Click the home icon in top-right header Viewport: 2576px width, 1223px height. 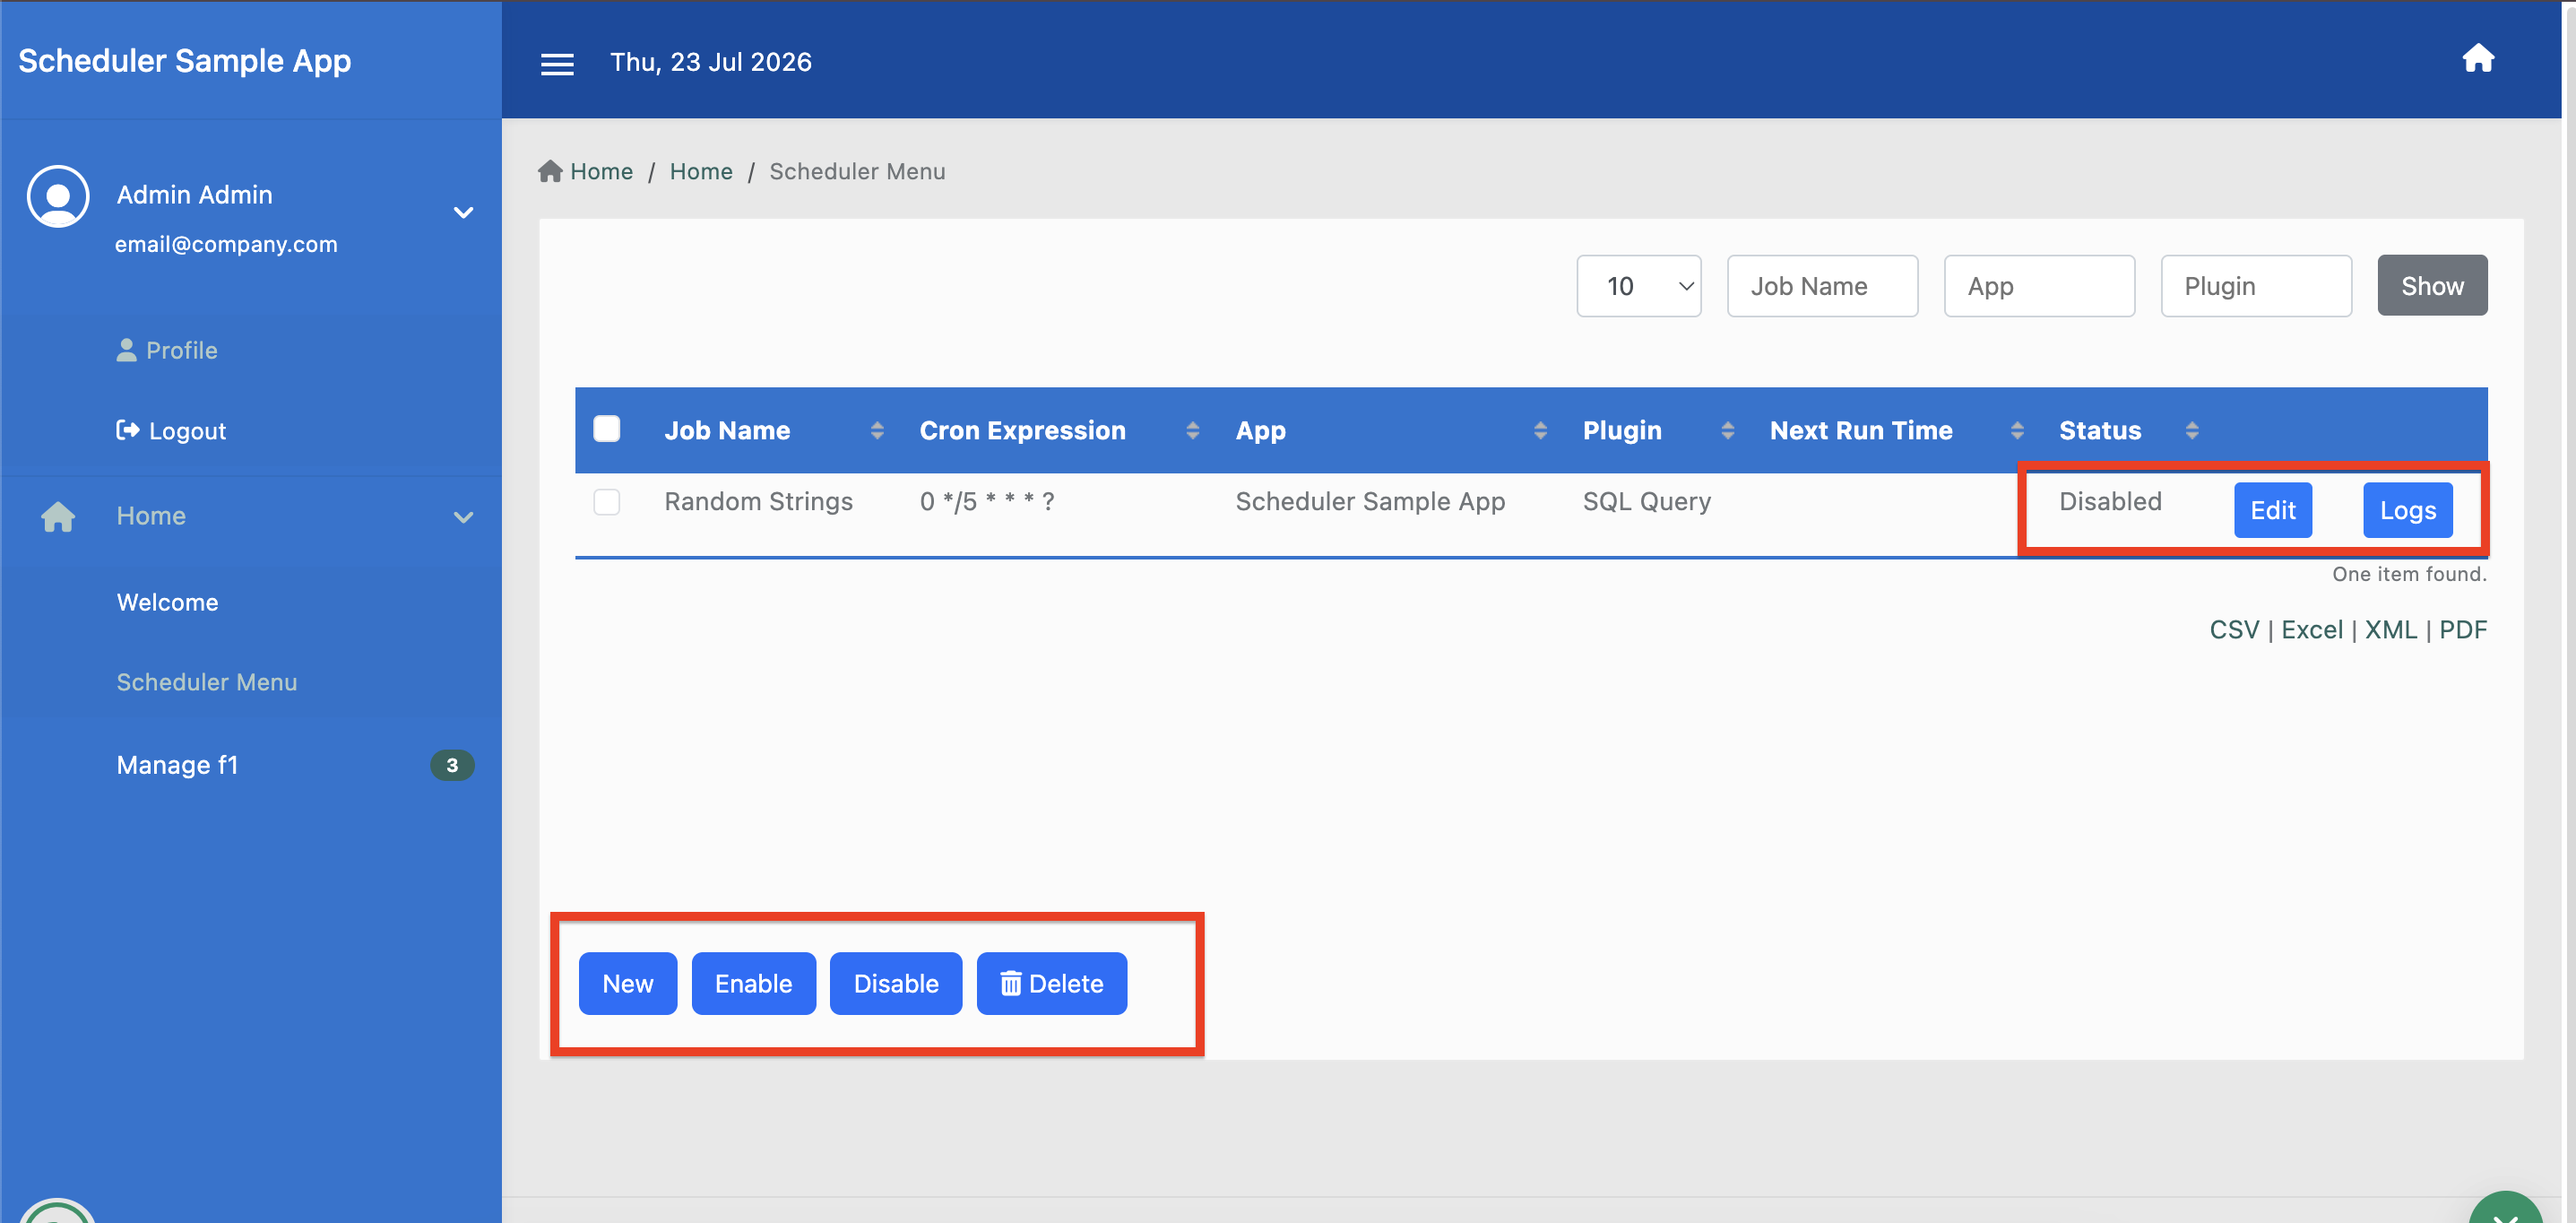(2477, 58)
